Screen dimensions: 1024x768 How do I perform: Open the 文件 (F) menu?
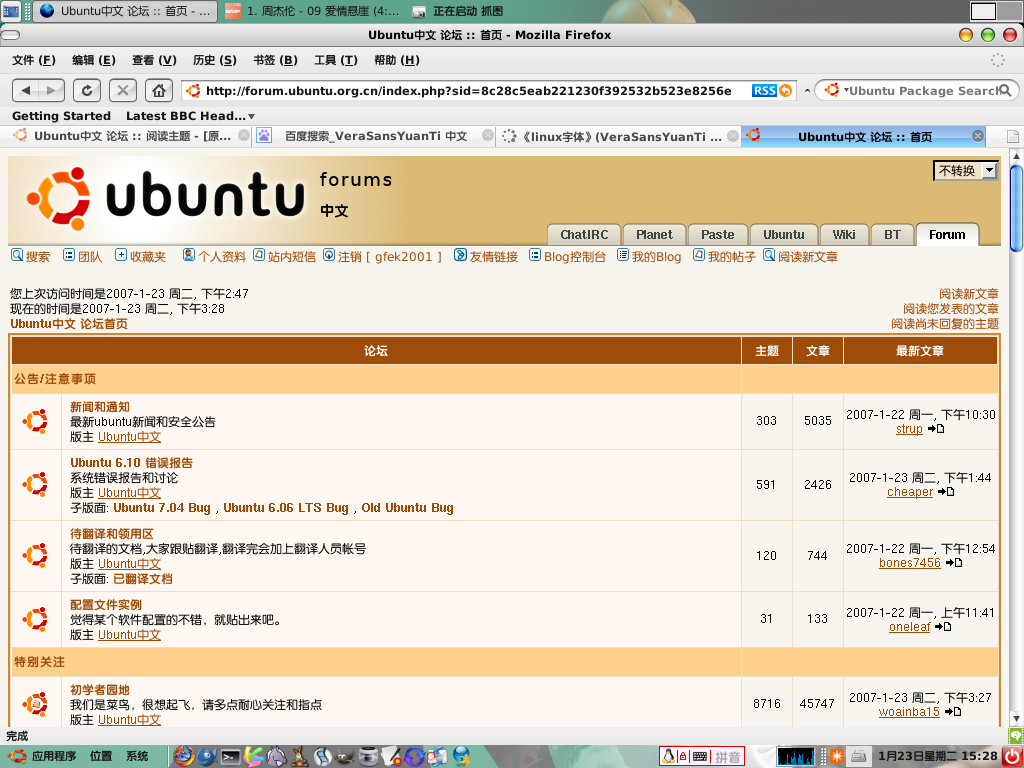click(34, 60)
